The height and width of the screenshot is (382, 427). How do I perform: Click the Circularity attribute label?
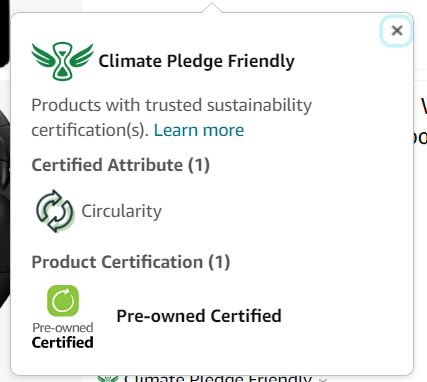[121, 211]
